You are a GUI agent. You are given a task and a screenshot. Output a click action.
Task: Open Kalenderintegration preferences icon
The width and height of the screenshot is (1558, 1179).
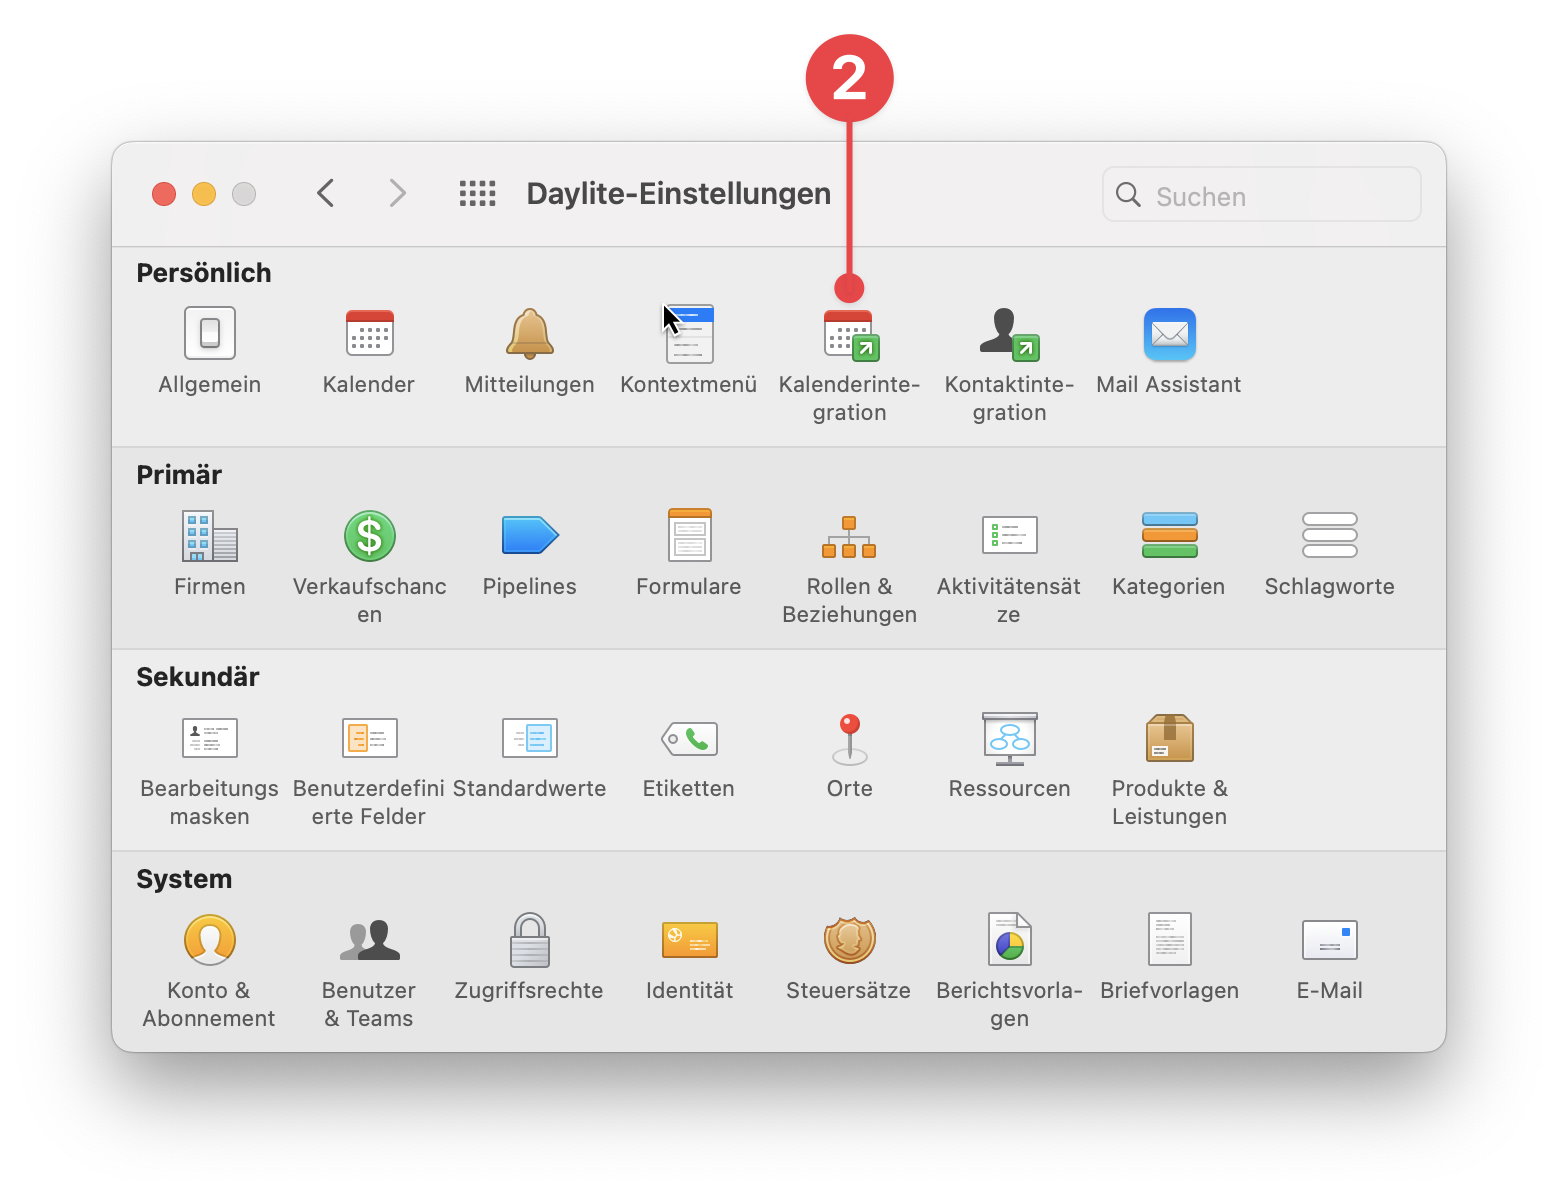coord(849,335)
